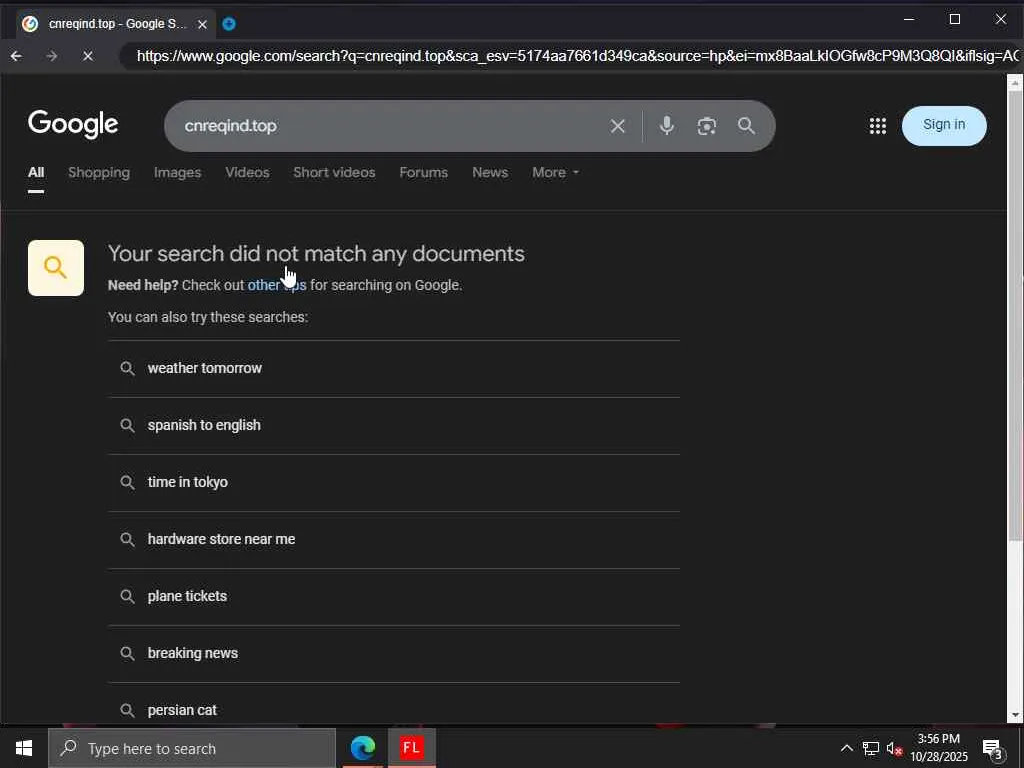Expand the More dropdown
The width and height of the screenshot is (1024, 768).
click(x=555, y=172)
